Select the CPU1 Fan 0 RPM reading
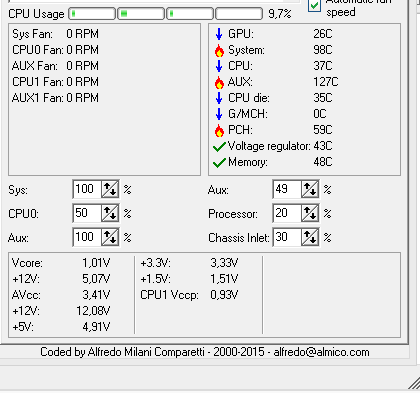 point(55,82)
